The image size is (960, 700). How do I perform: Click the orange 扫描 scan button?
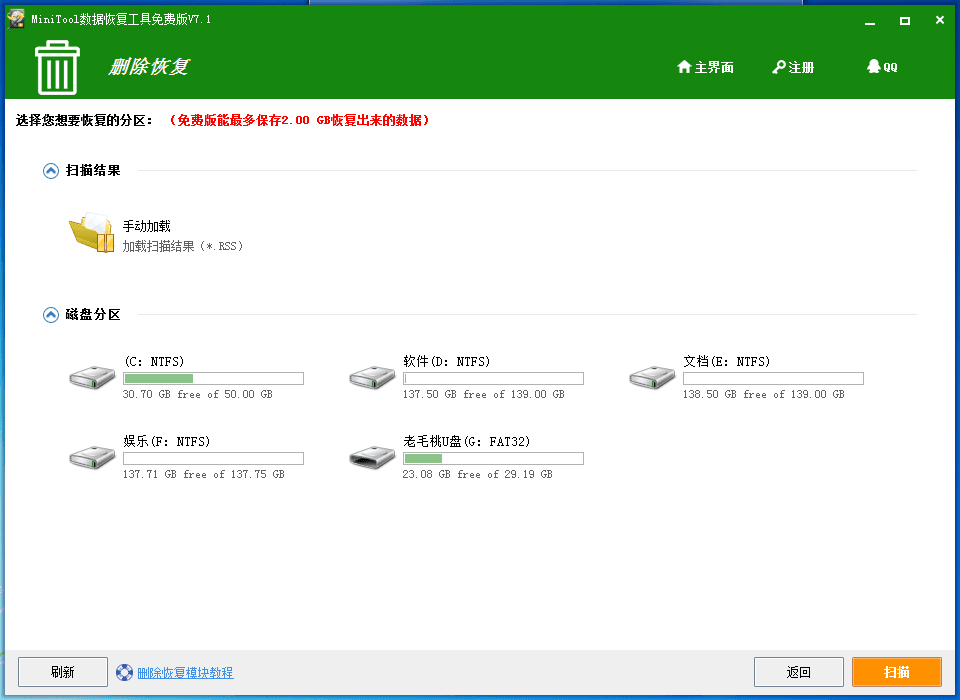897,672
